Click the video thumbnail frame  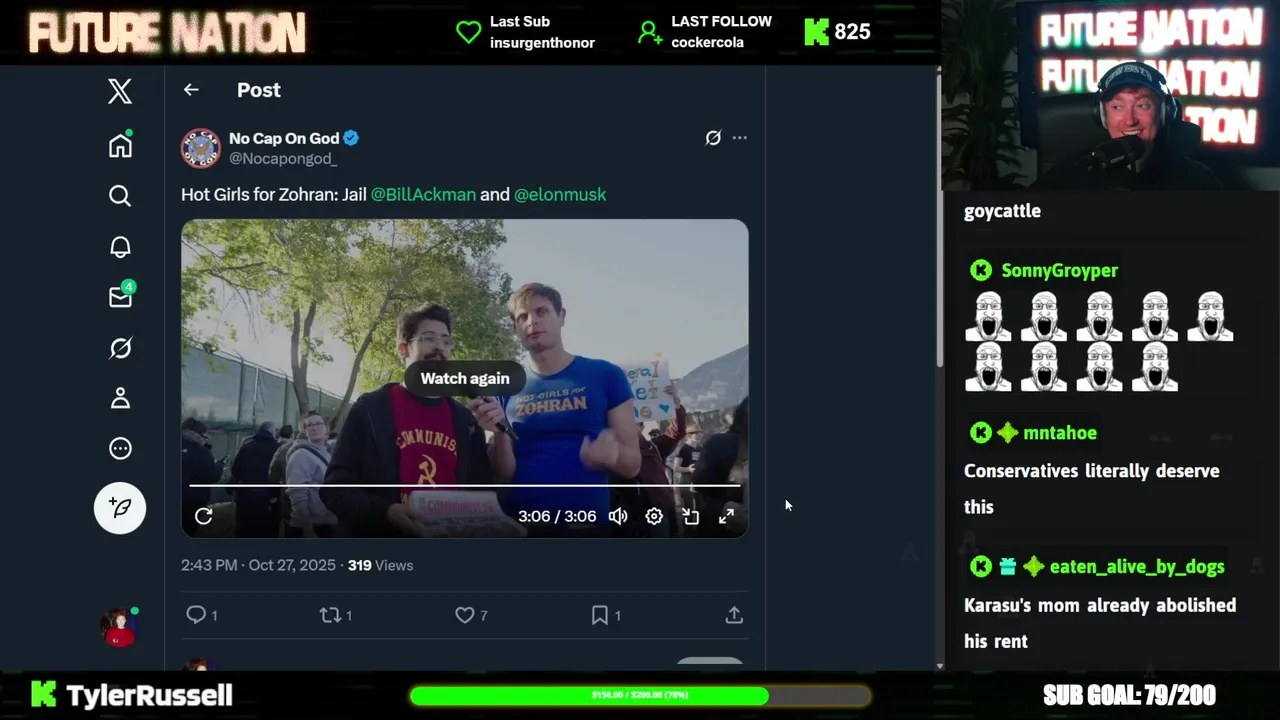point(465,378)
